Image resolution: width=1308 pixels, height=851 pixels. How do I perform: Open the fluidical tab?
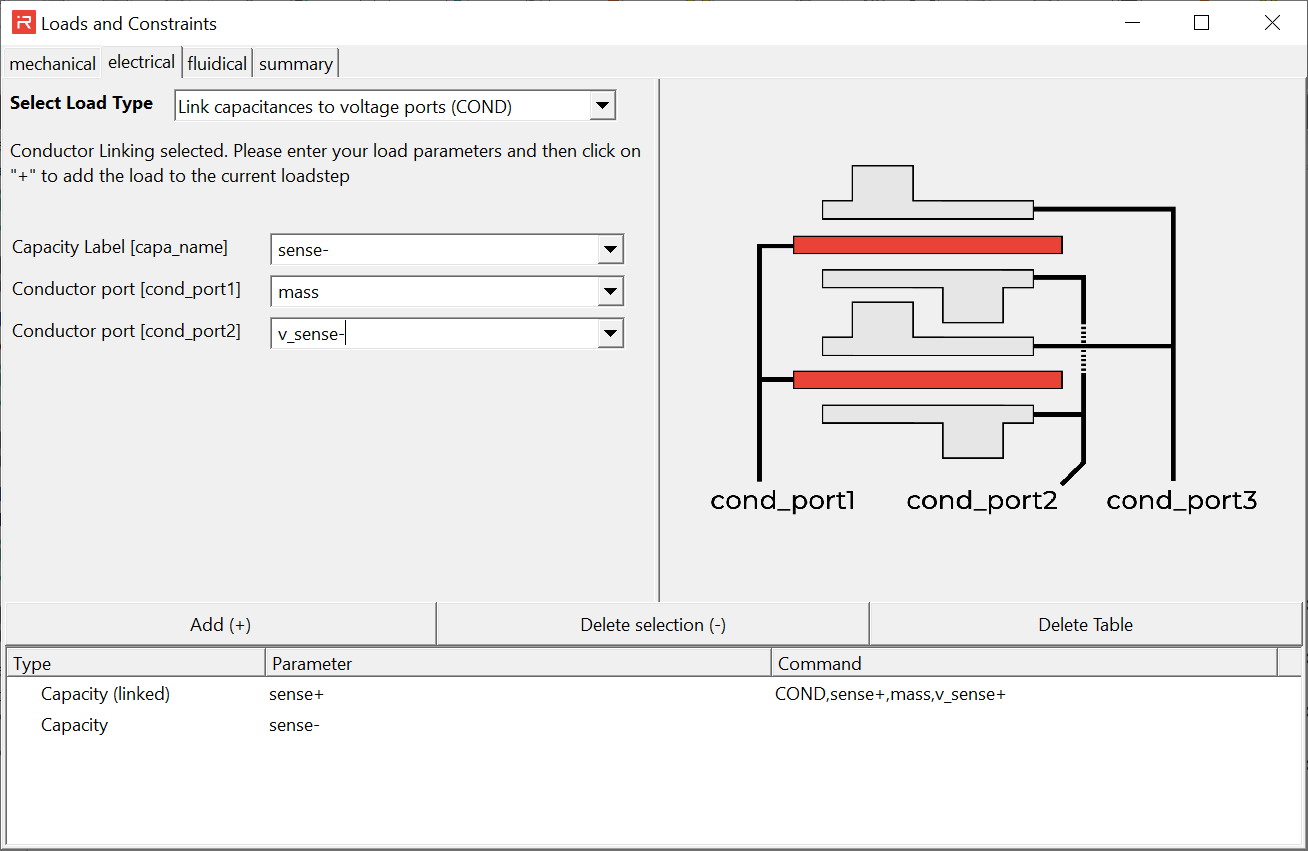pyautogui.click(x=217, y=64)
